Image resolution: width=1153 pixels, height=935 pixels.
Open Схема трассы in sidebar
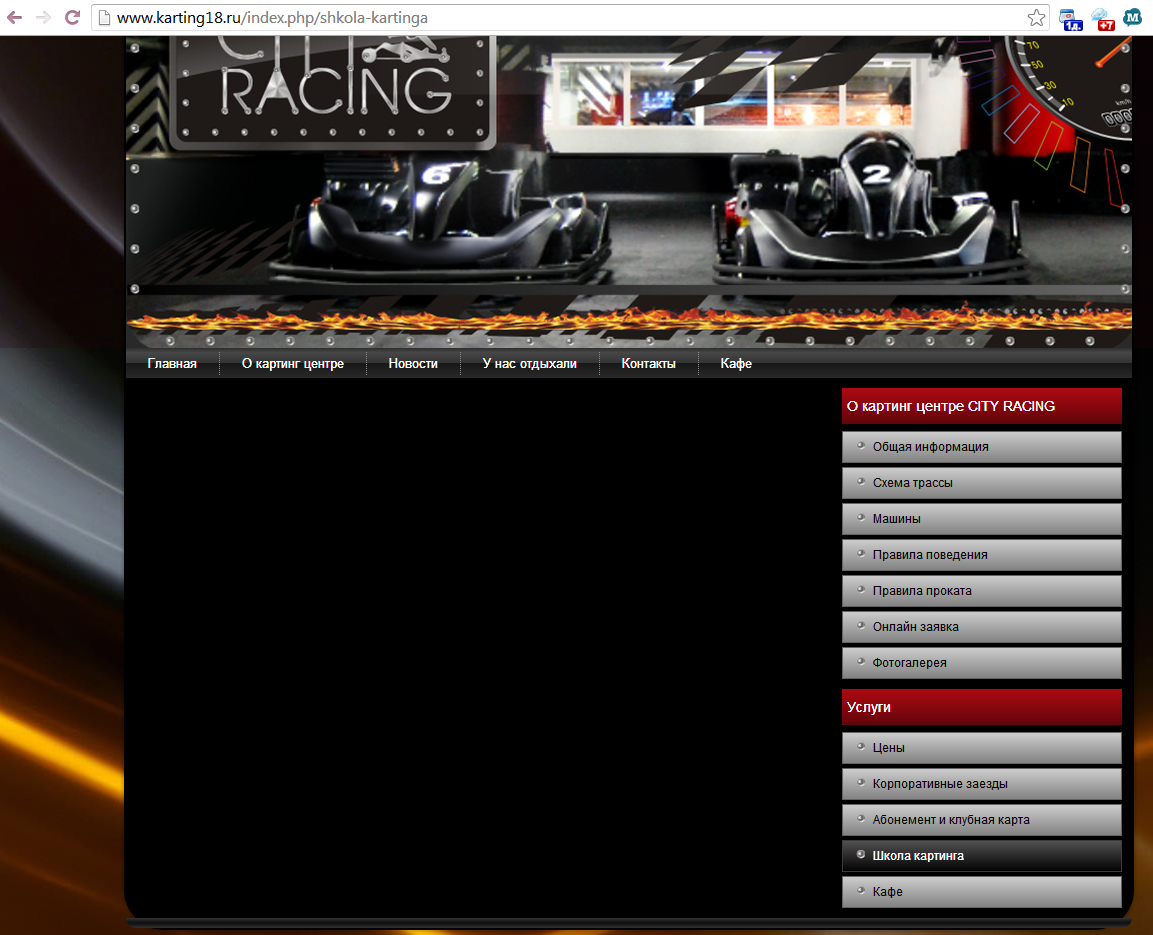[982, 483]
